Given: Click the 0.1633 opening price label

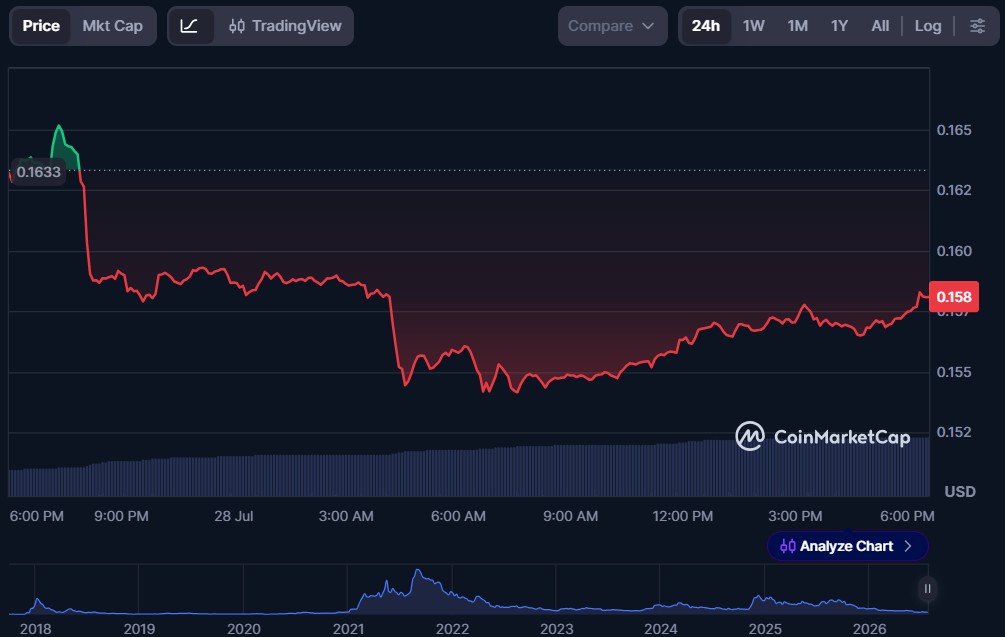Looking at the screenshot, I should point(38,172).
